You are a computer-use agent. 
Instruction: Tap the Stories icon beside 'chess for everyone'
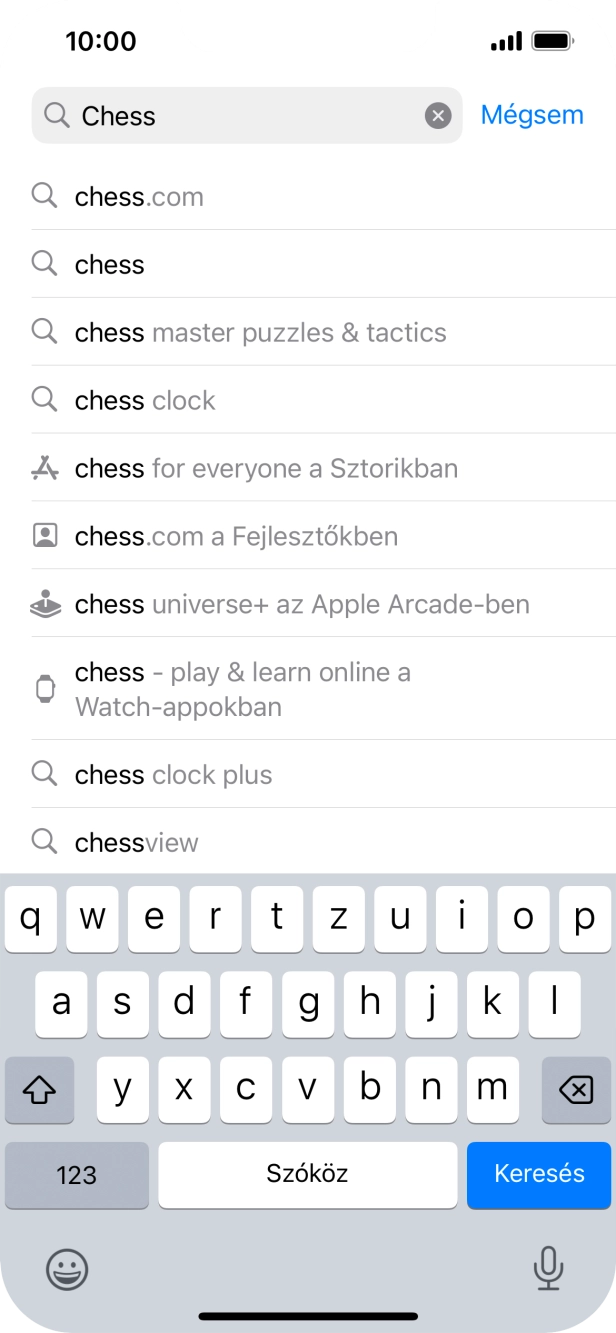44,468
